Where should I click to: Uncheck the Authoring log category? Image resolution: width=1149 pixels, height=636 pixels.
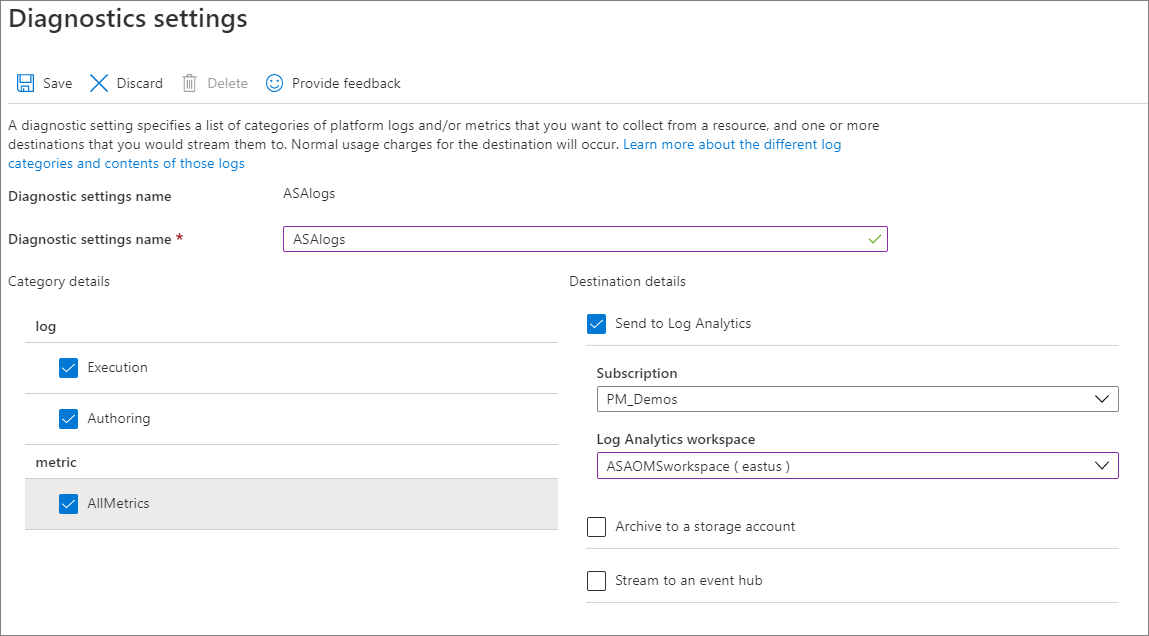(68, 419)
